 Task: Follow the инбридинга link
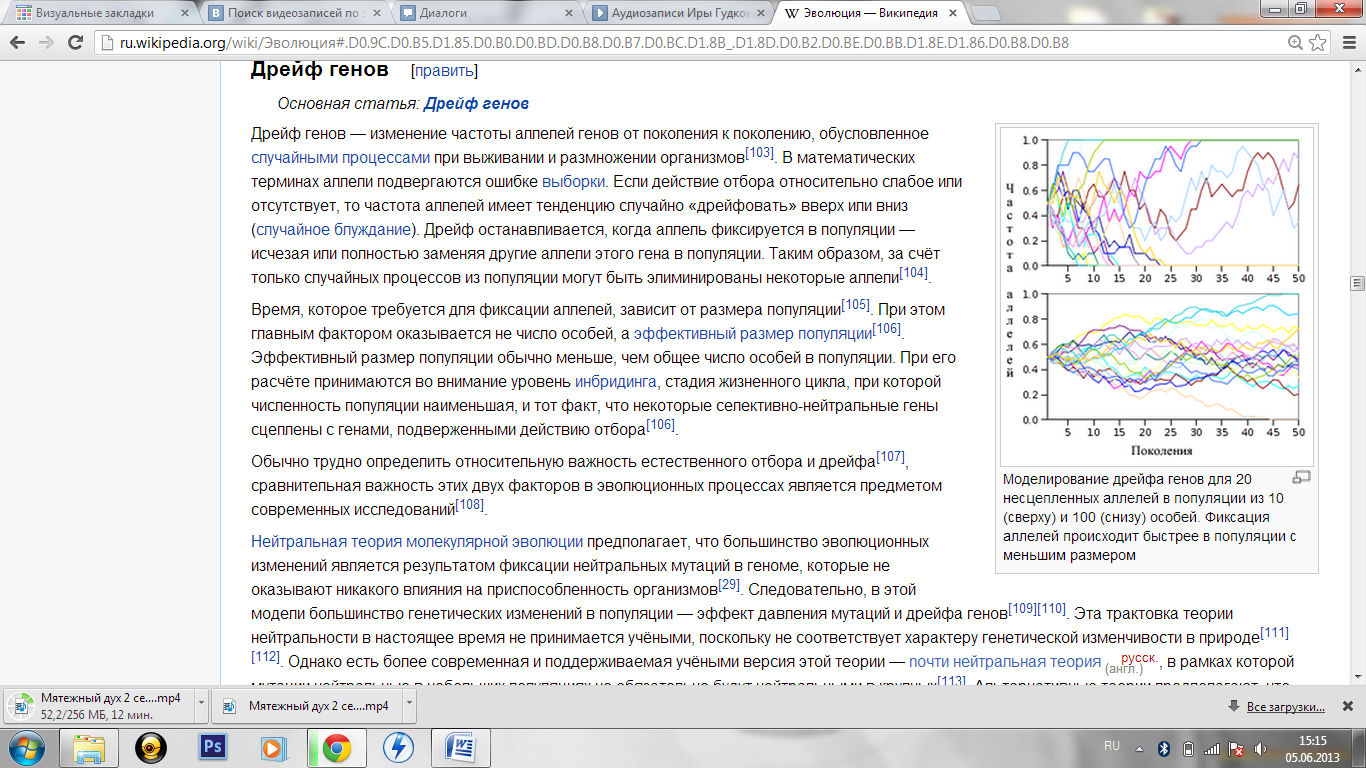click(616, 382)
